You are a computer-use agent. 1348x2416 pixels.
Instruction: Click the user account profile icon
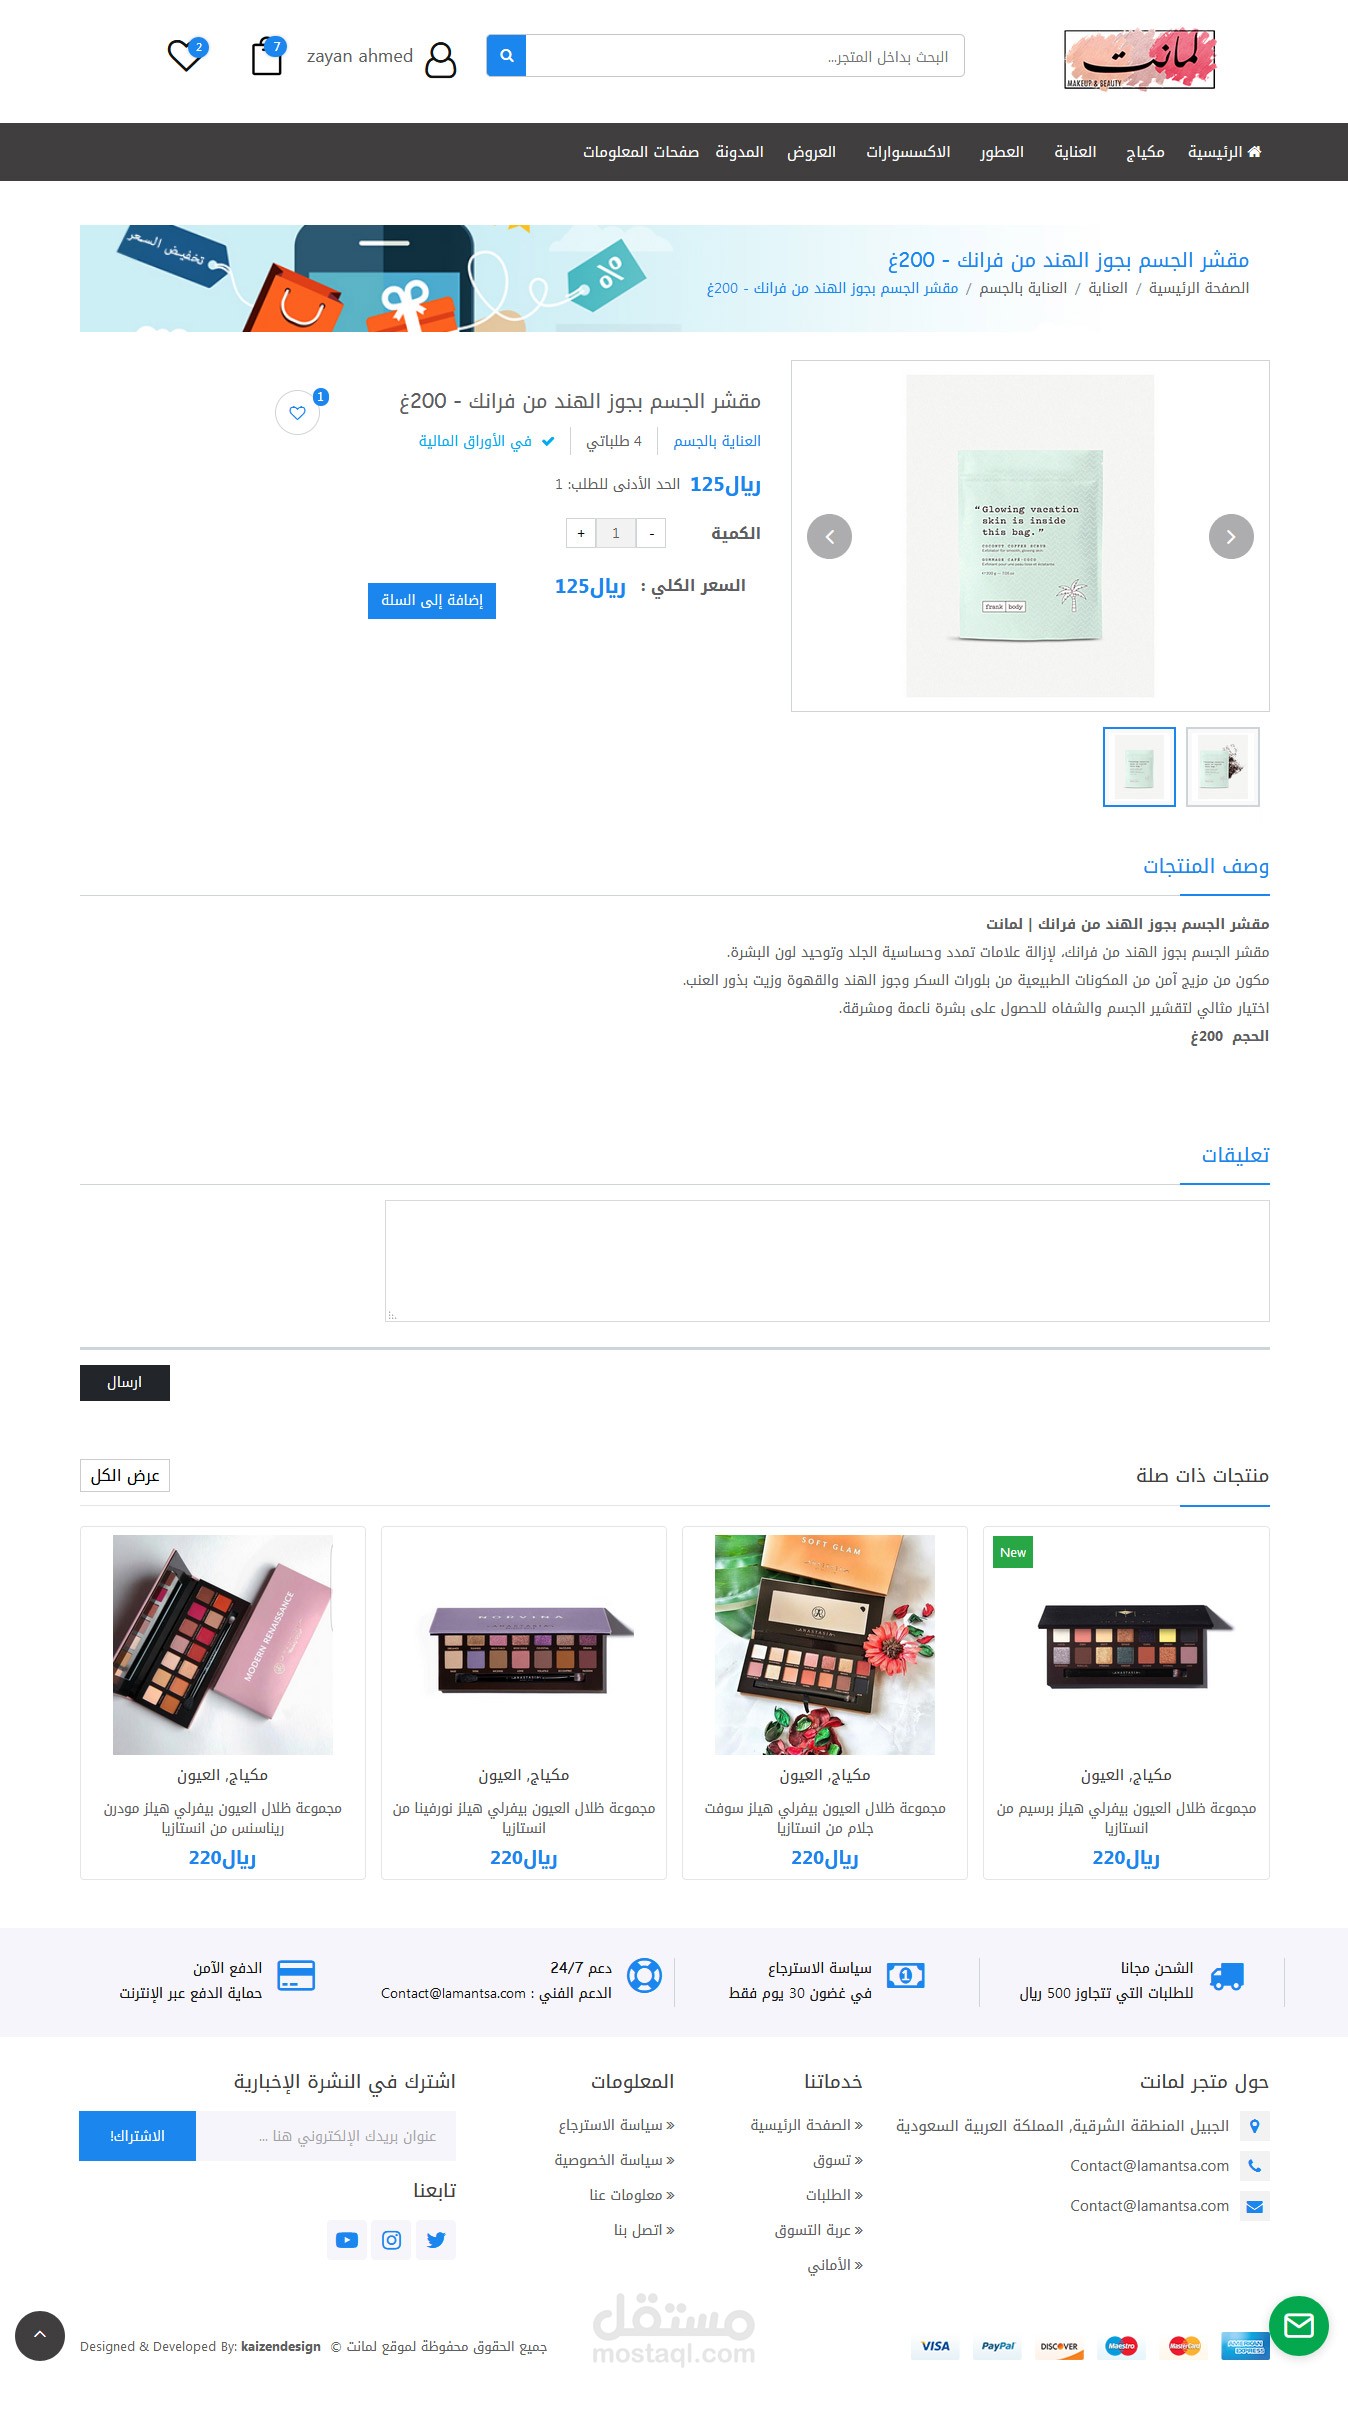(440, 59)
